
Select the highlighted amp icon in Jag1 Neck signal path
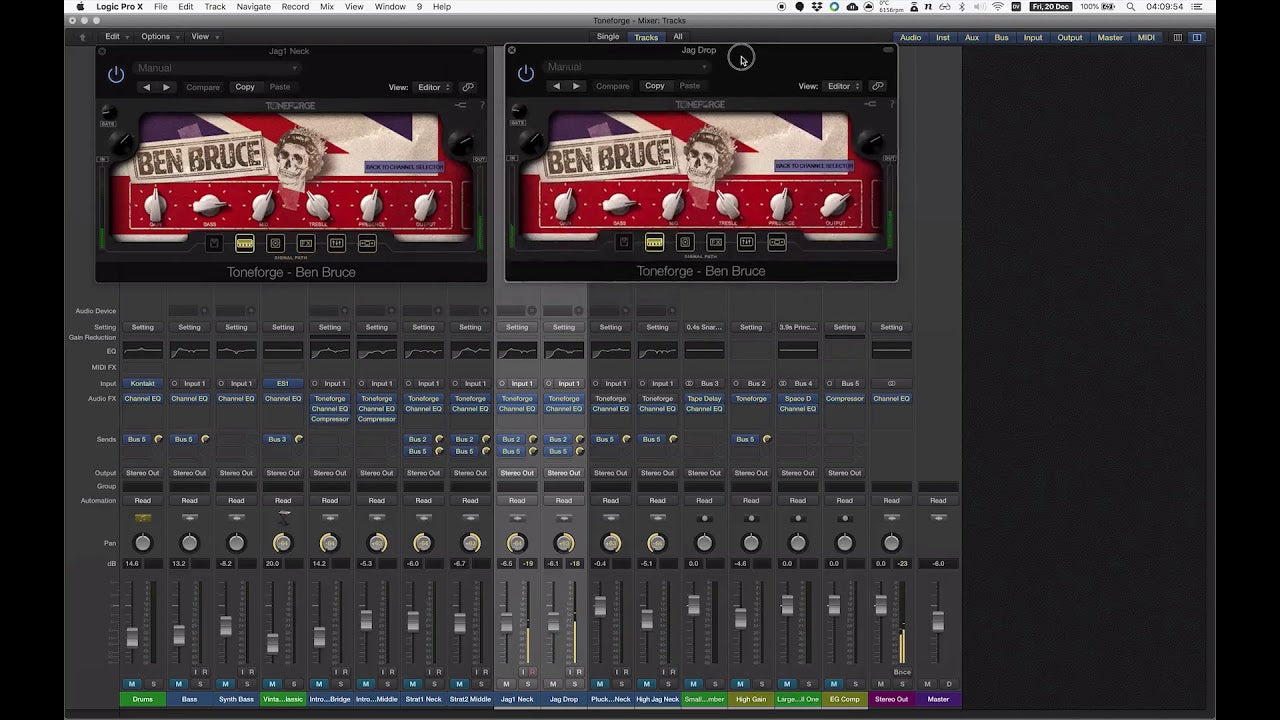tap(245, 243)
